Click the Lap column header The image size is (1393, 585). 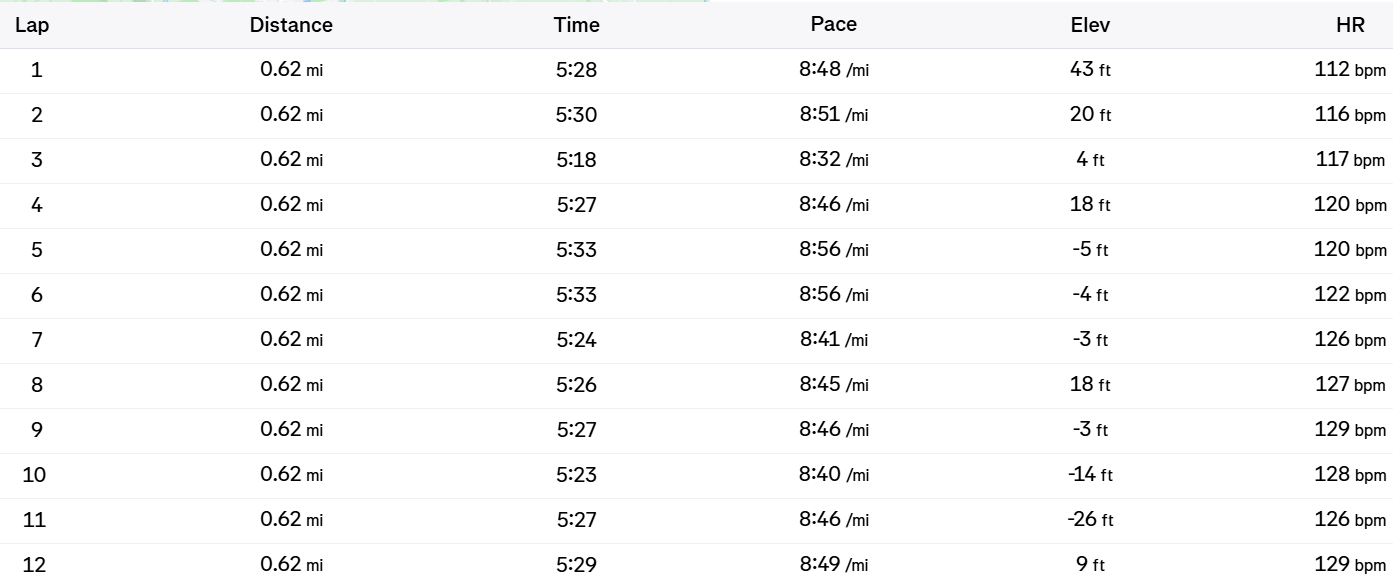click(x=32, y=25)
